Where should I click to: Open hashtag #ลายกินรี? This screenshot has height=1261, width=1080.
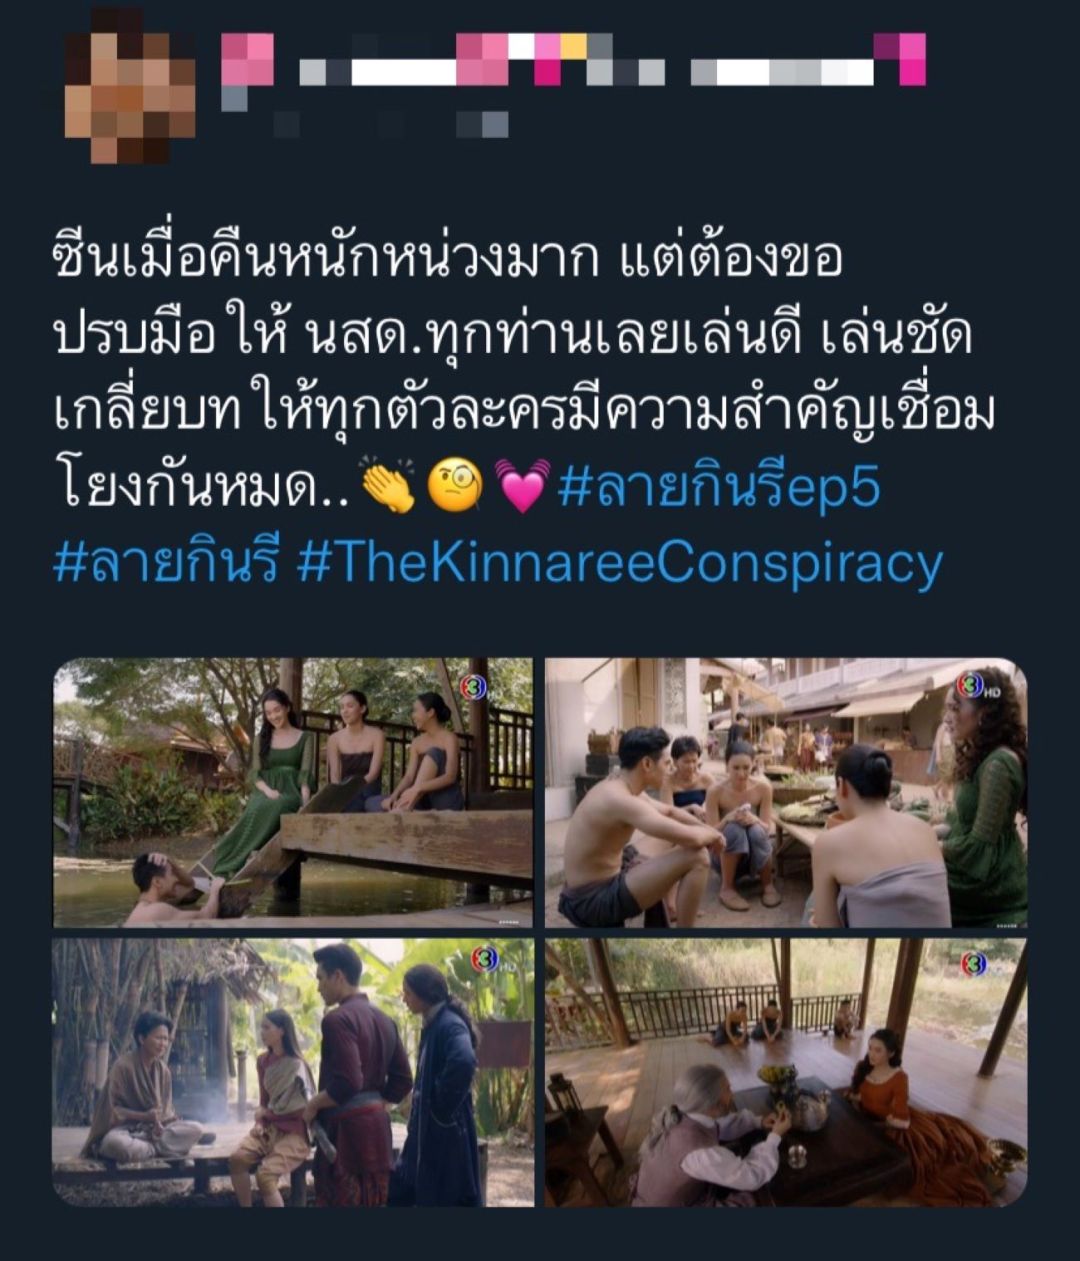click(167, 563)
